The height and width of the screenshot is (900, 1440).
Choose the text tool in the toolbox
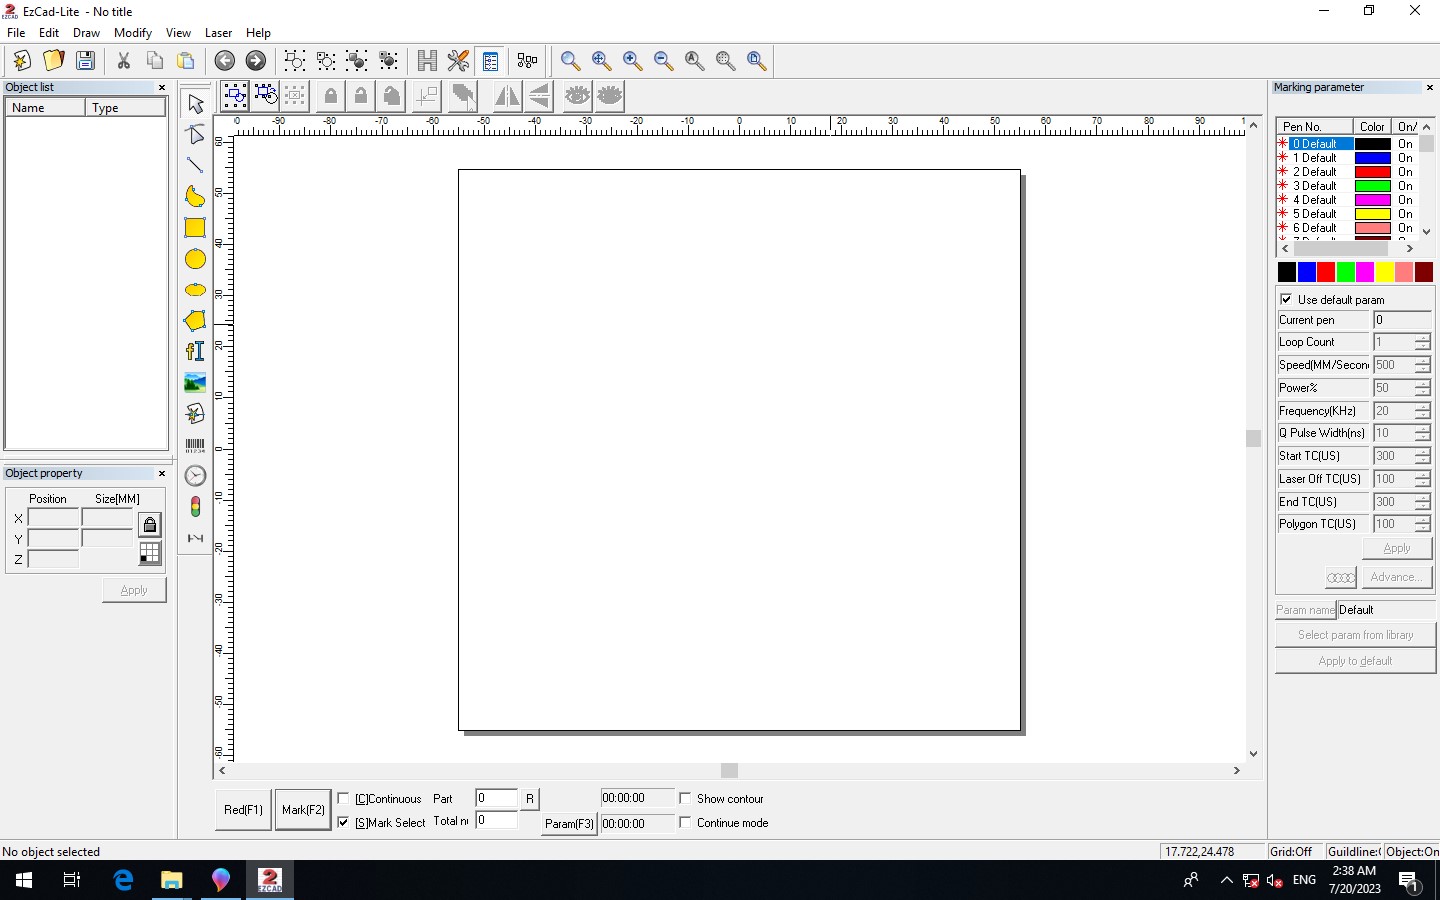(195, 351)
